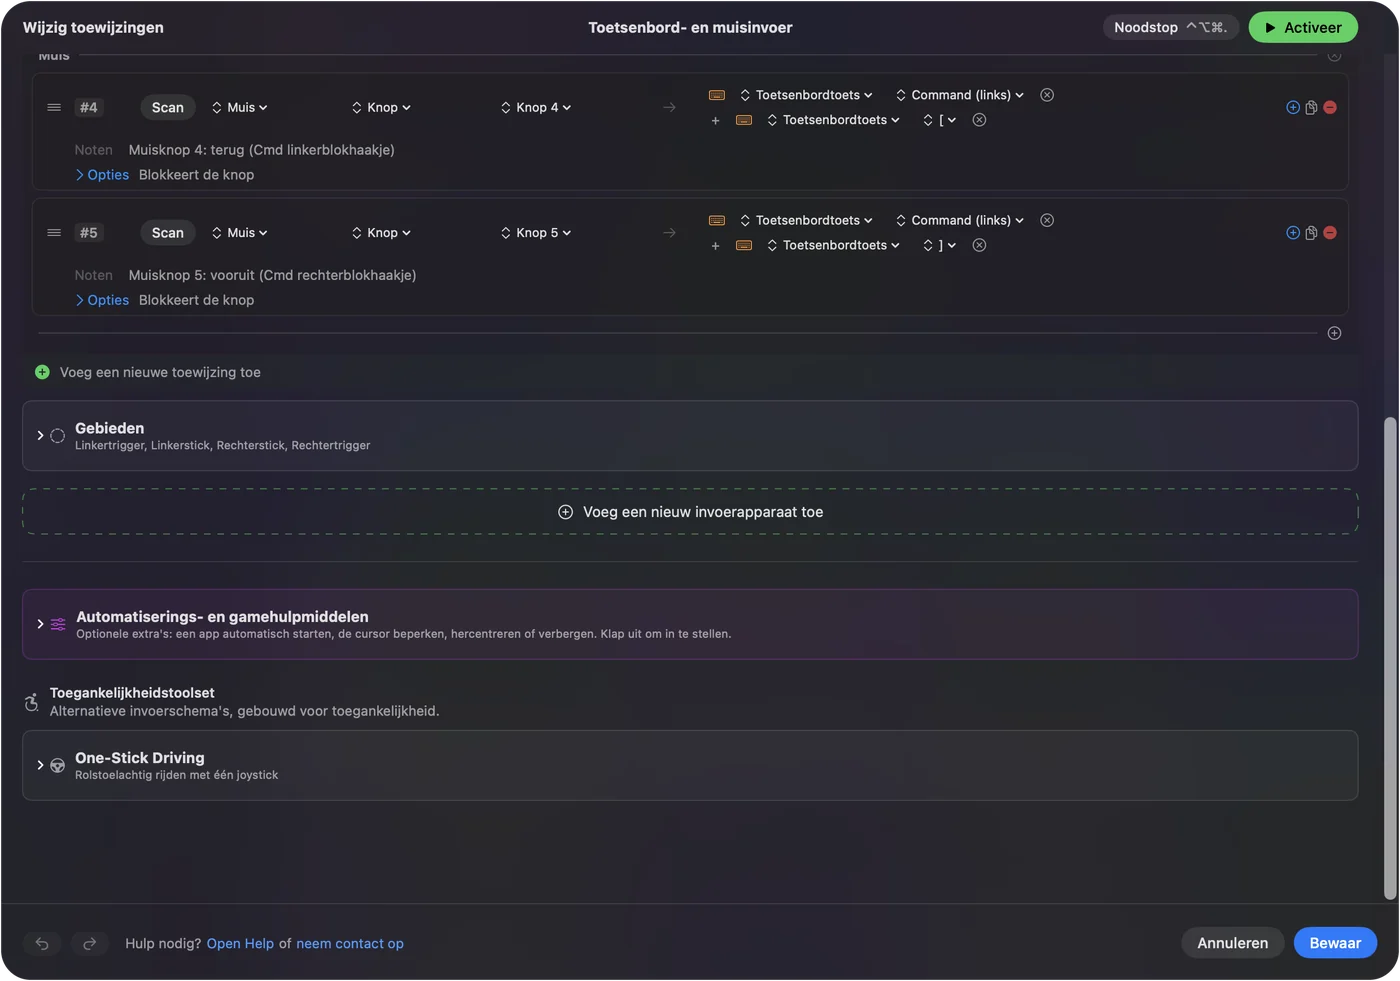1400x981 pixels.
Task: Remove the Command (links) output in mapping #4
Action: tap(1047, 95)
